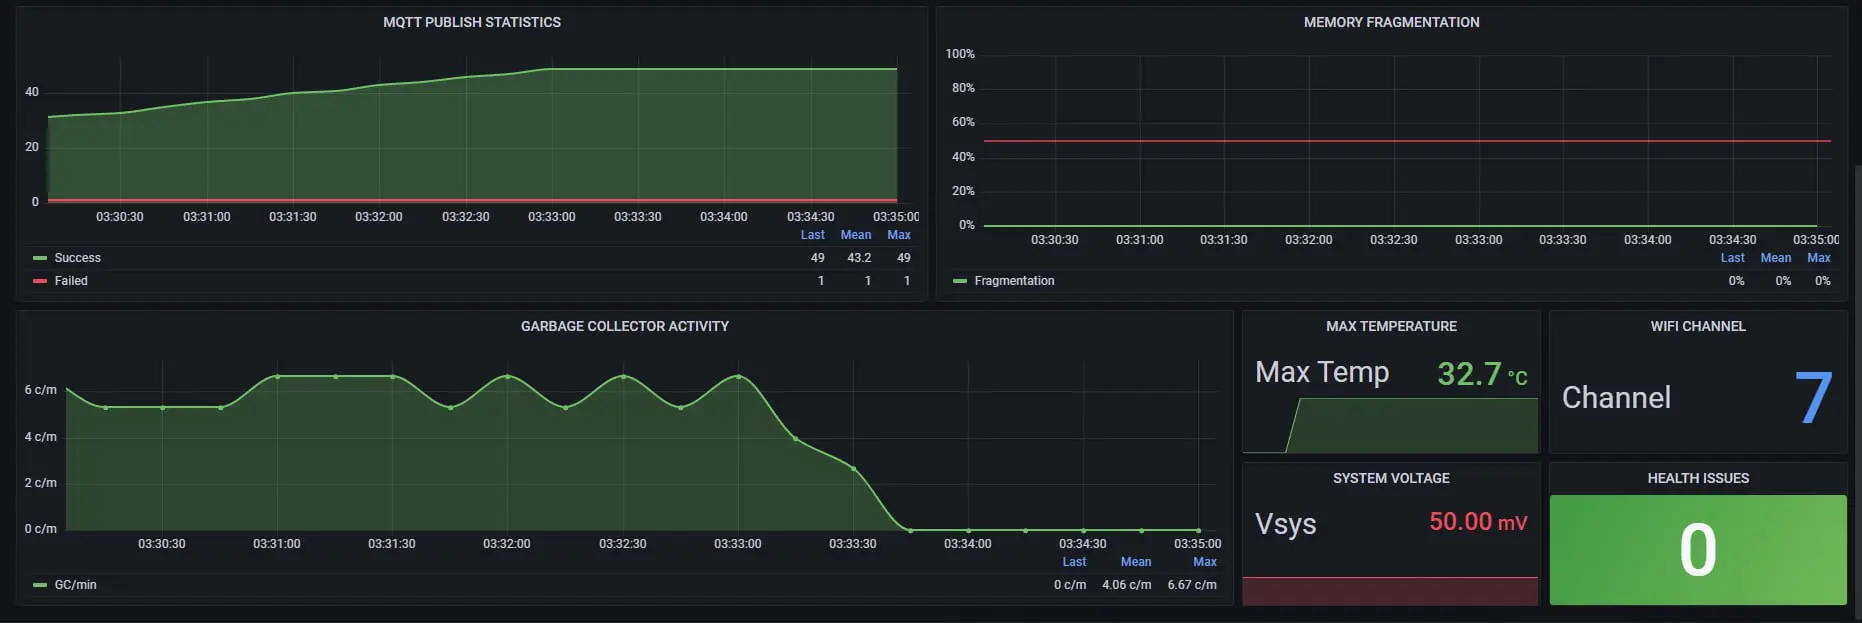The height and width of the screenshot is (623, 1862).
Task: Click the 32.7 °C max temperature value
Action: pos(1482,374)
